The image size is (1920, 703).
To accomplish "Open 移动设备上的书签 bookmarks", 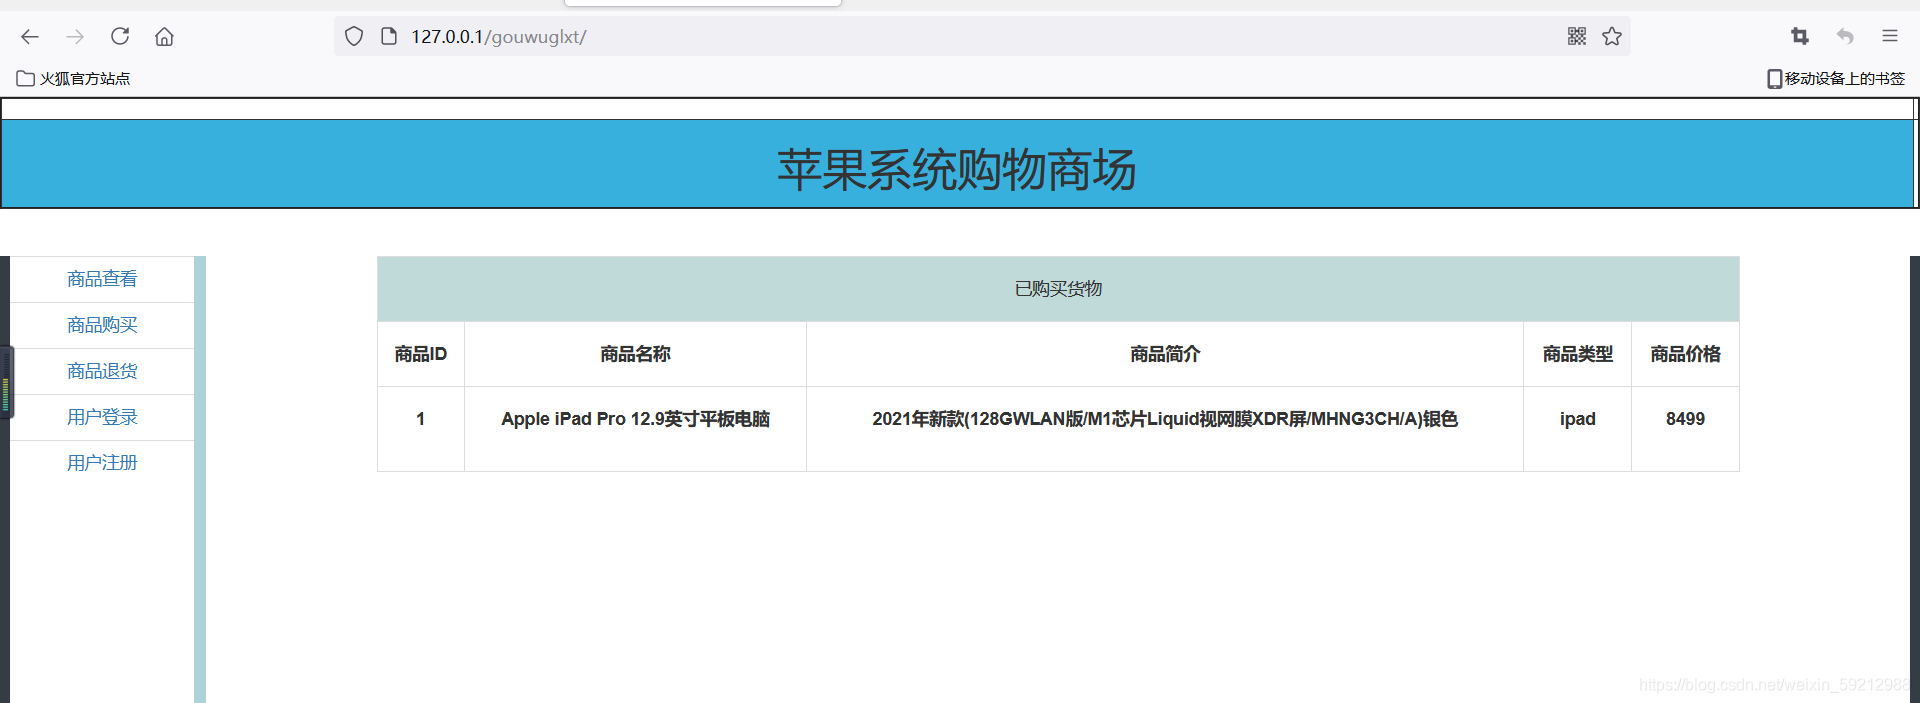I will [x=1836, y=79].
